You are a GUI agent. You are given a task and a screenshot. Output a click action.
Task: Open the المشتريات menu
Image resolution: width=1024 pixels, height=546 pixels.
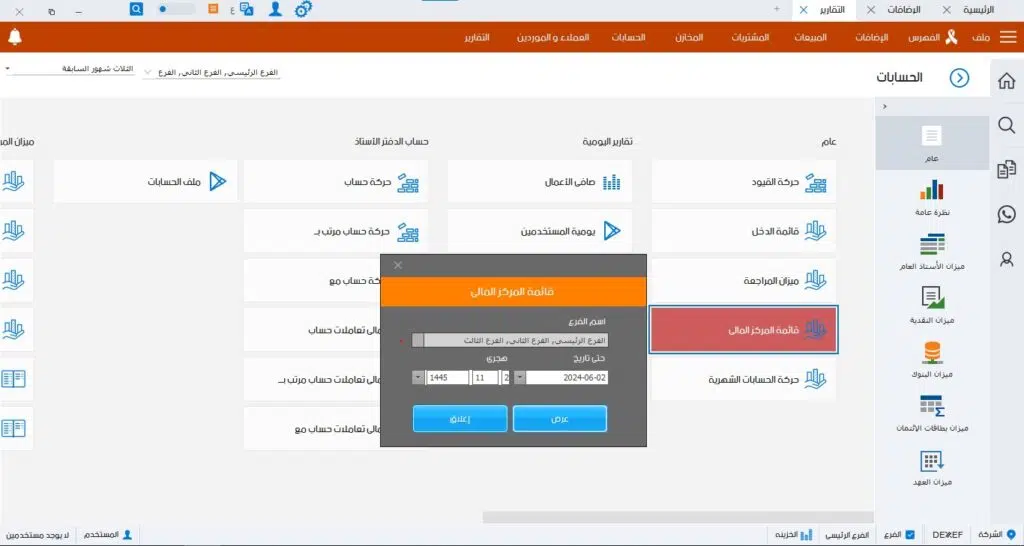click(750, 37)
